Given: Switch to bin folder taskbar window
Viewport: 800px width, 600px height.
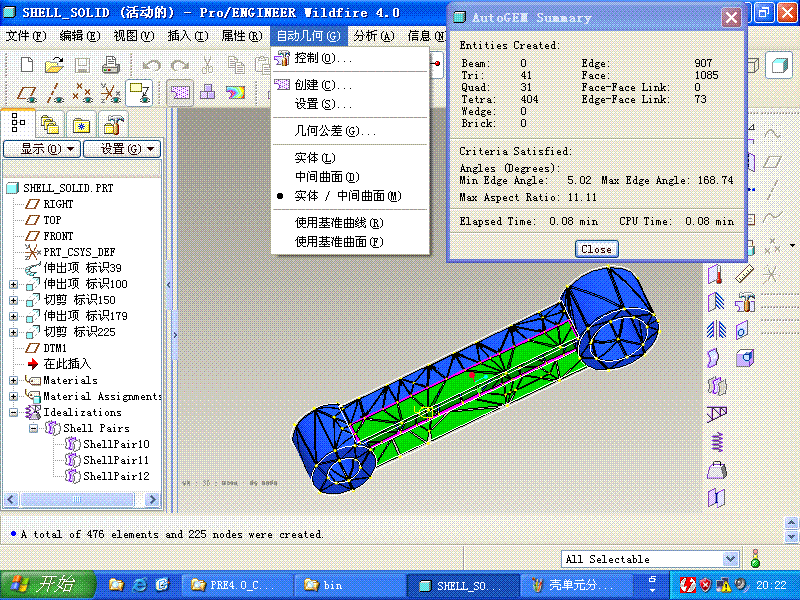Looking at the screenshot, I should pos(350,585).
